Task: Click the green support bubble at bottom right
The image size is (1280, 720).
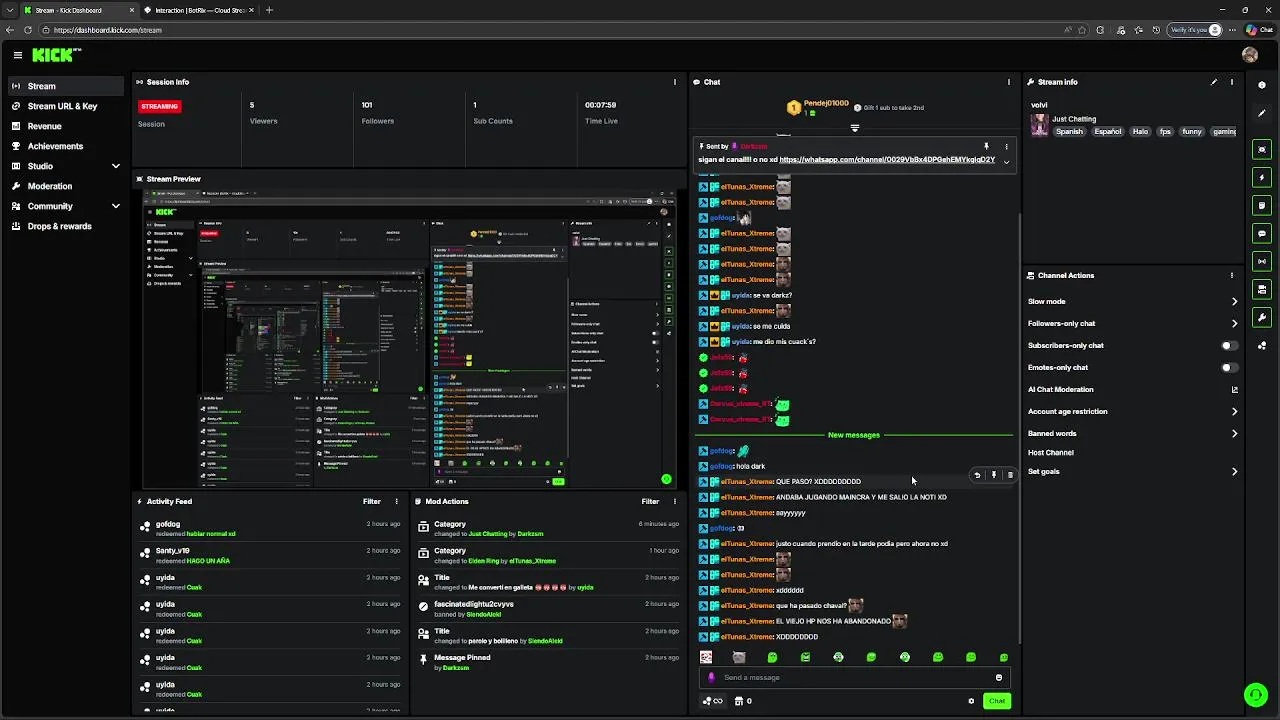Action: pos(1255,694)
